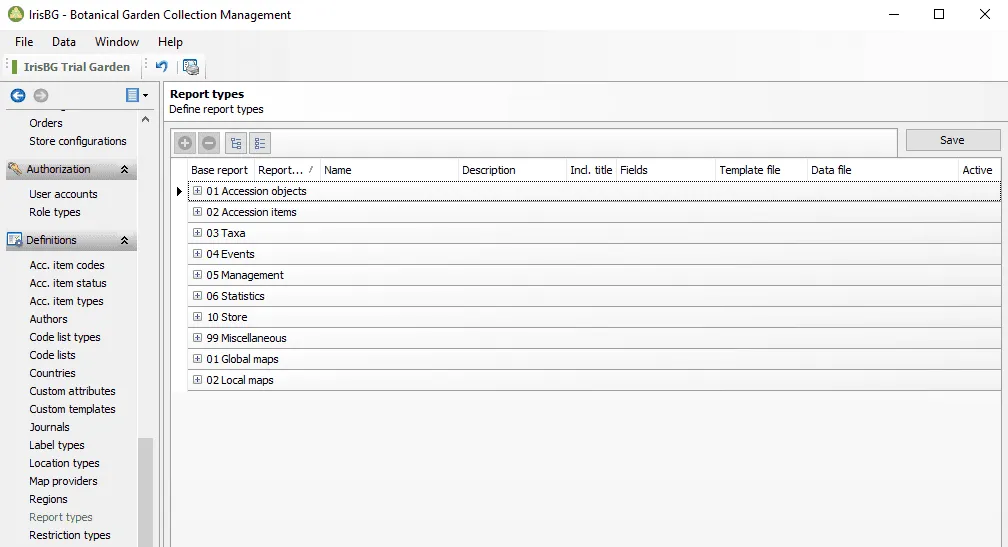
Task: Expand the 01 Accession objects group
Action: tap(197, 191)
